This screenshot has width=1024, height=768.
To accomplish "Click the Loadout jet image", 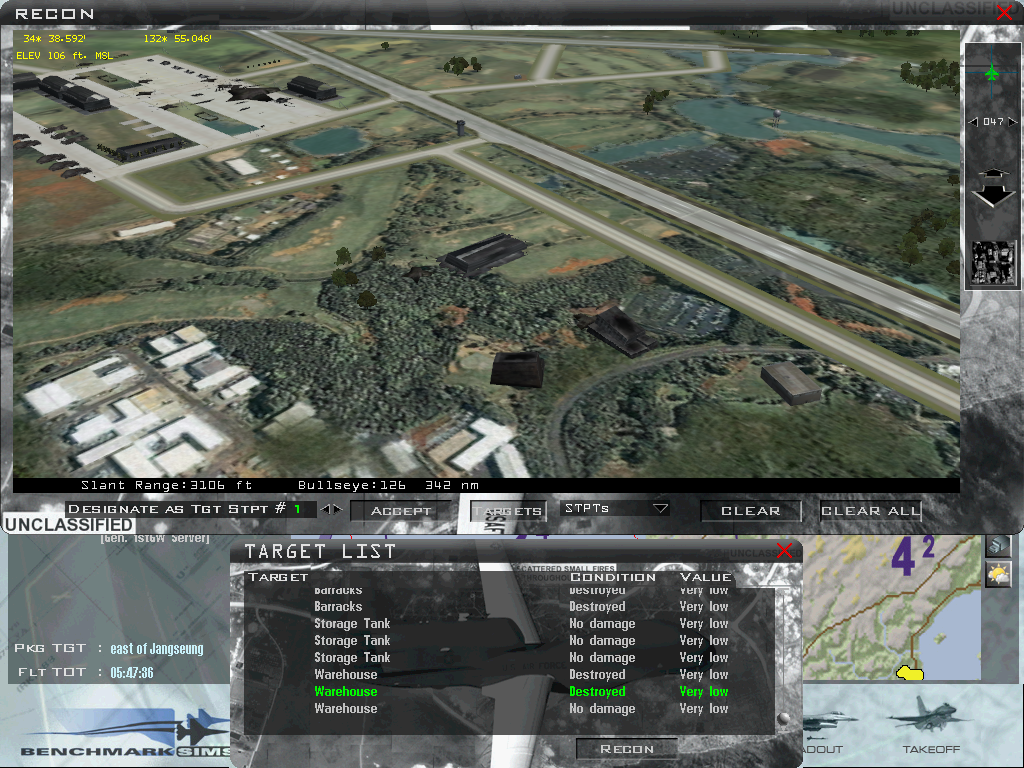I will pos(828,723).
